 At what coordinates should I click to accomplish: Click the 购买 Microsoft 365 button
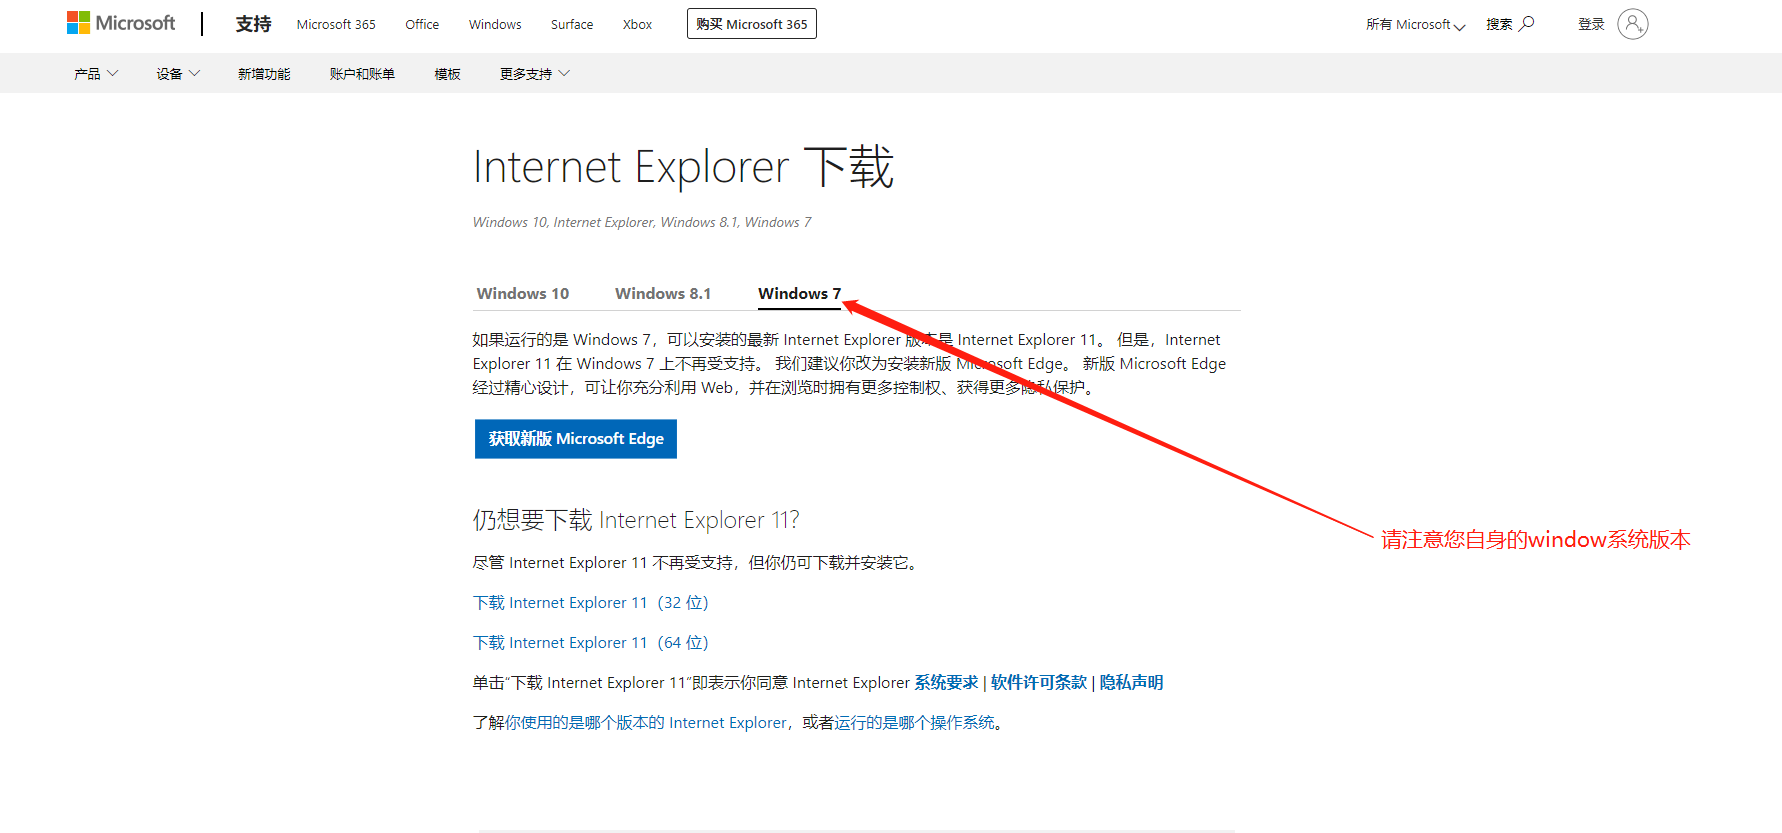point(752,24)
